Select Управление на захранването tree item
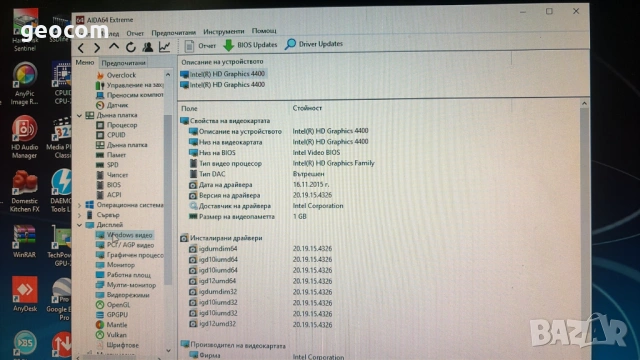The height and width of the screenshot is (360, 640). 129,85
